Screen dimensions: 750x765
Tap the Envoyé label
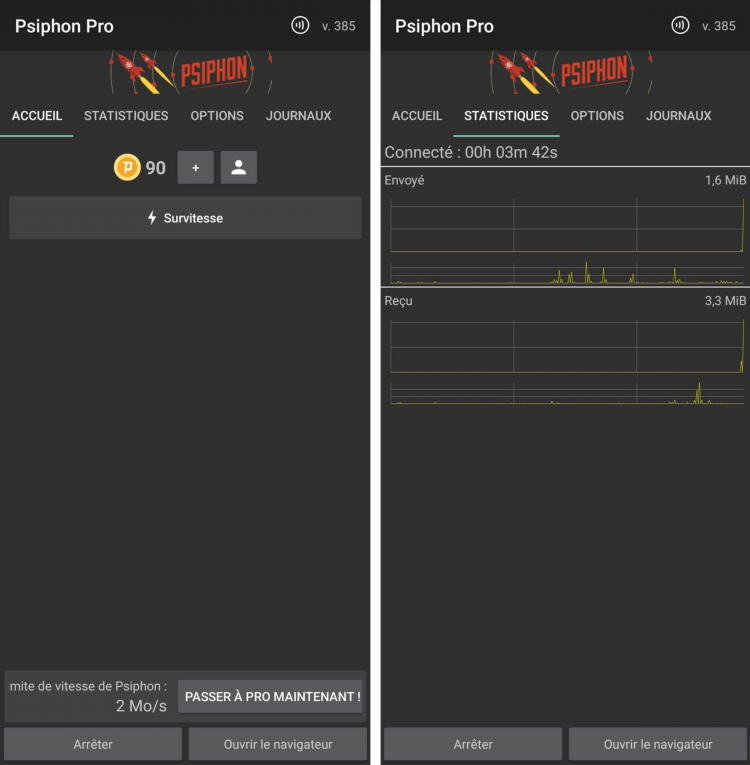(x=404, y=180)
